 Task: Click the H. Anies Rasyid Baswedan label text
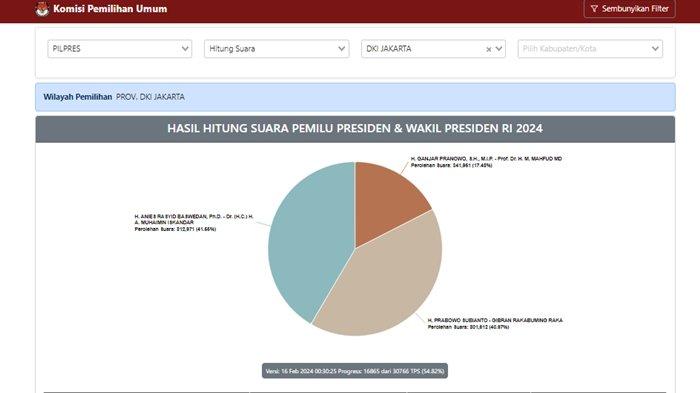point(194,222)
